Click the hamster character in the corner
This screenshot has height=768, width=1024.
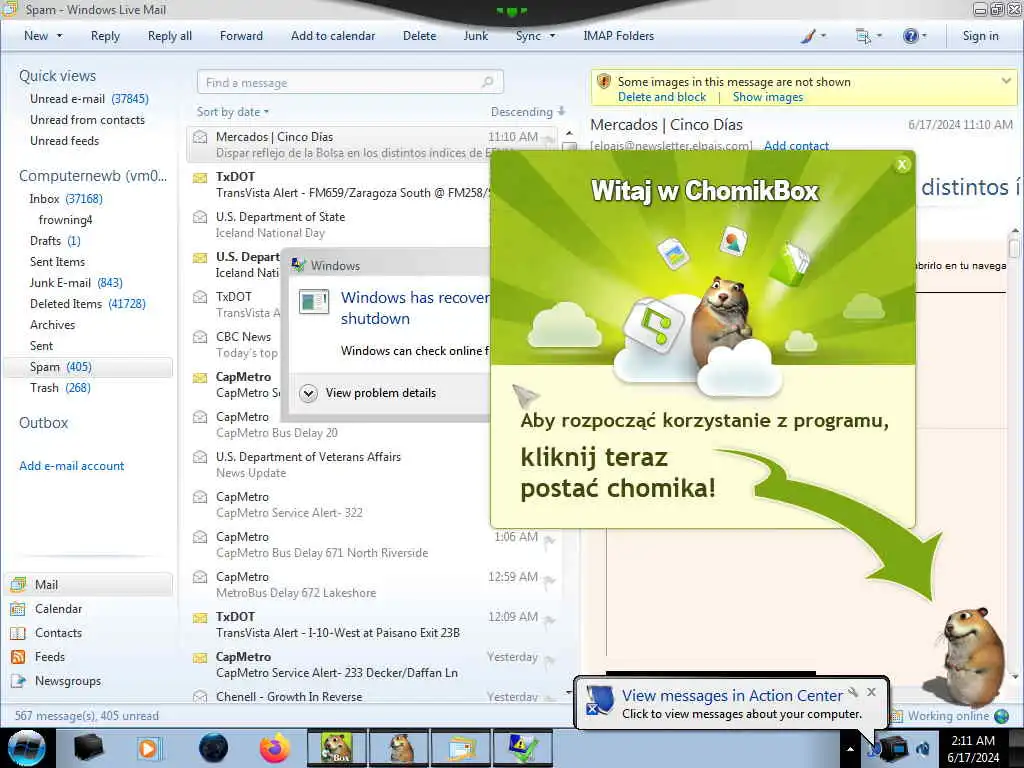965,656
